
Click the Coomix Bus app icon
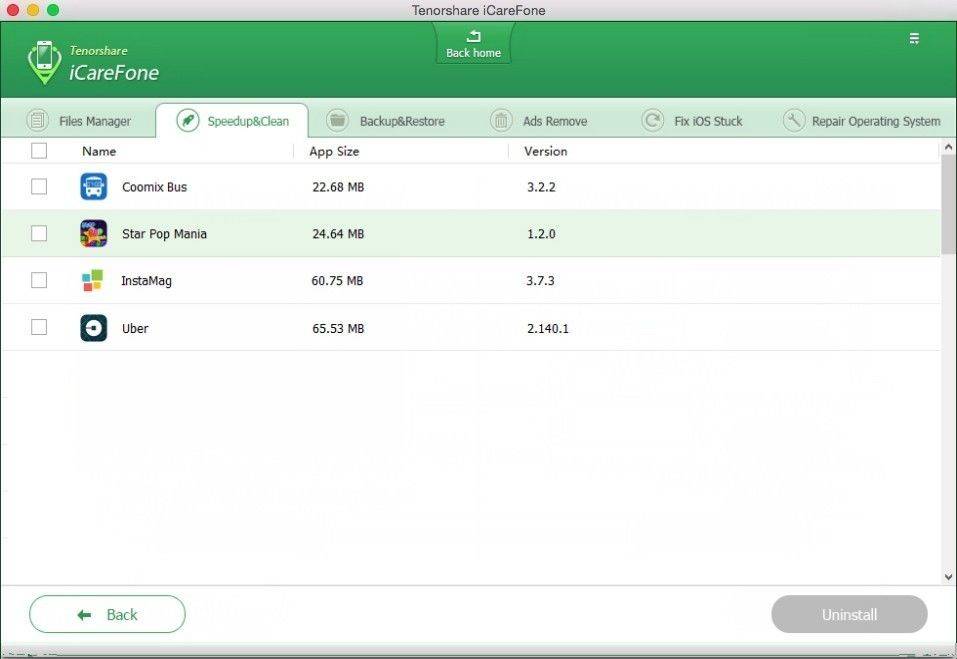[x=93, y=187]
